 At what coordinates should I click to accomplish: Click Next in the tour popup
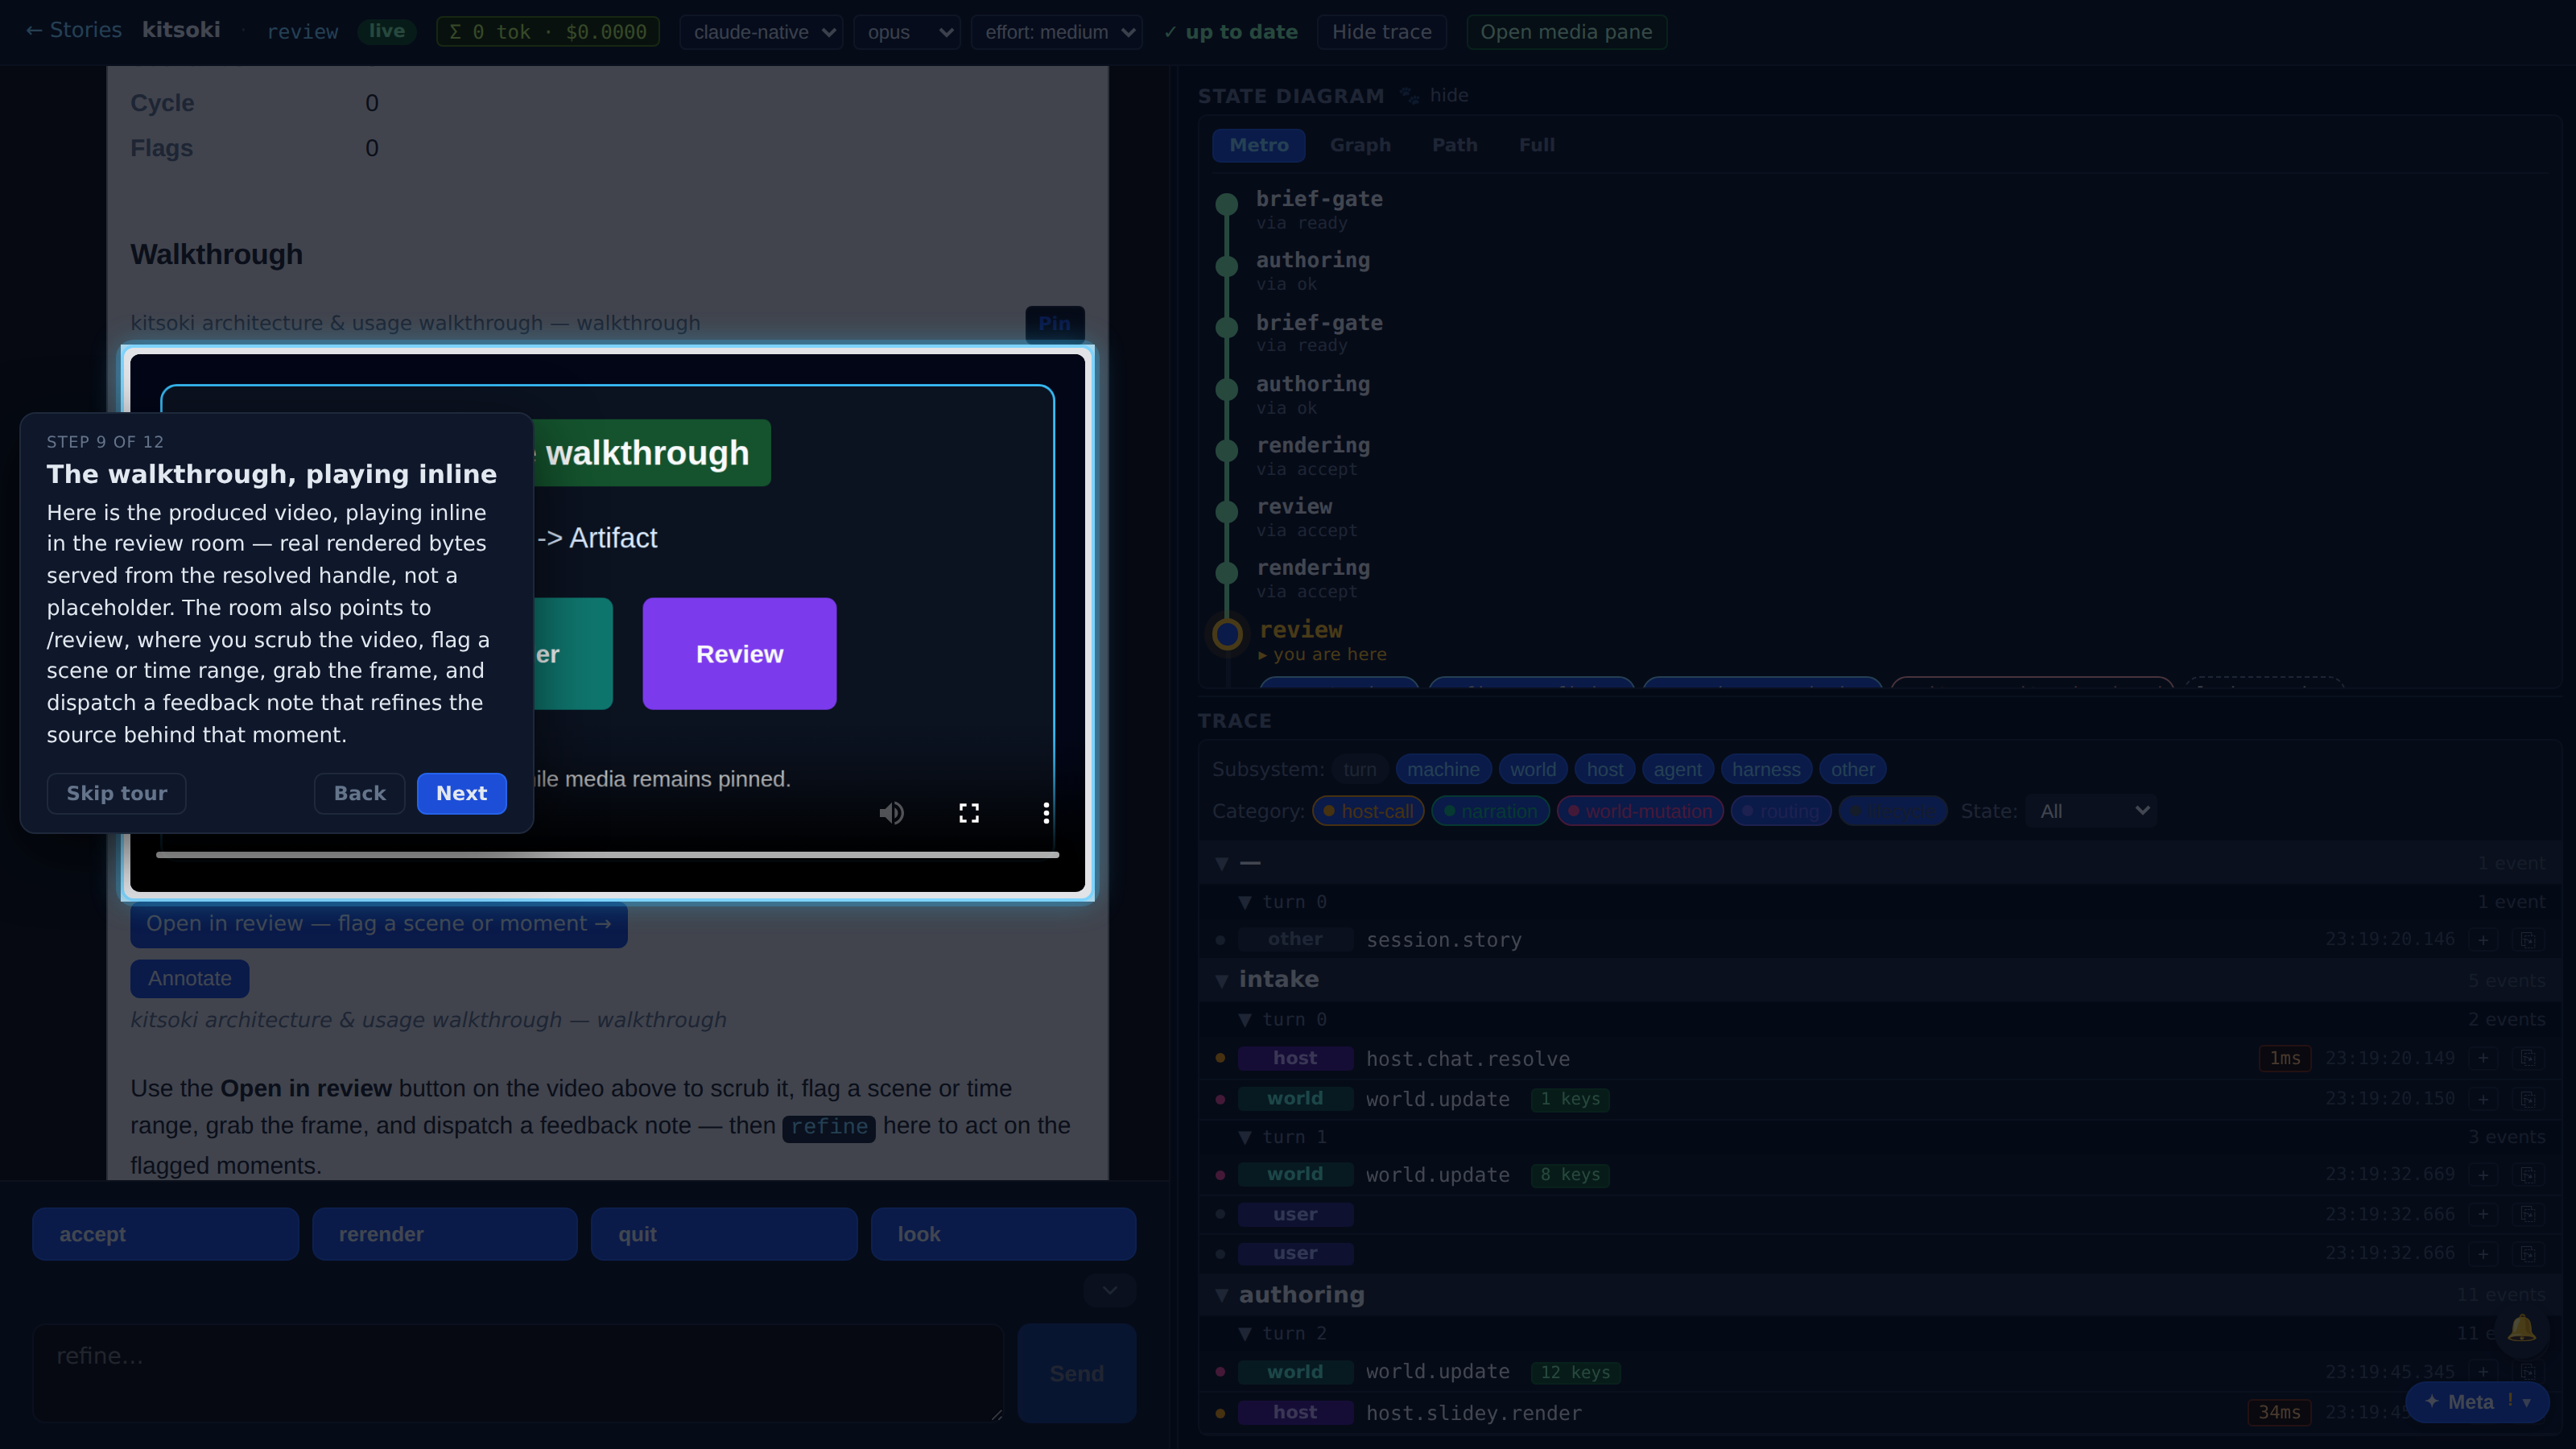pyautogui.click(x=461, y=793)
